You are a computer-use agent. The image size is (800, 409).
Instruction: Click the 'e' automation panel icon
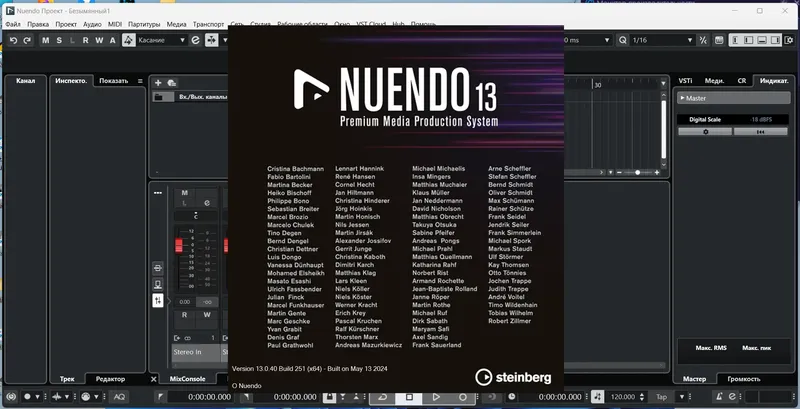pyautogui.click(x=195, y=40)
